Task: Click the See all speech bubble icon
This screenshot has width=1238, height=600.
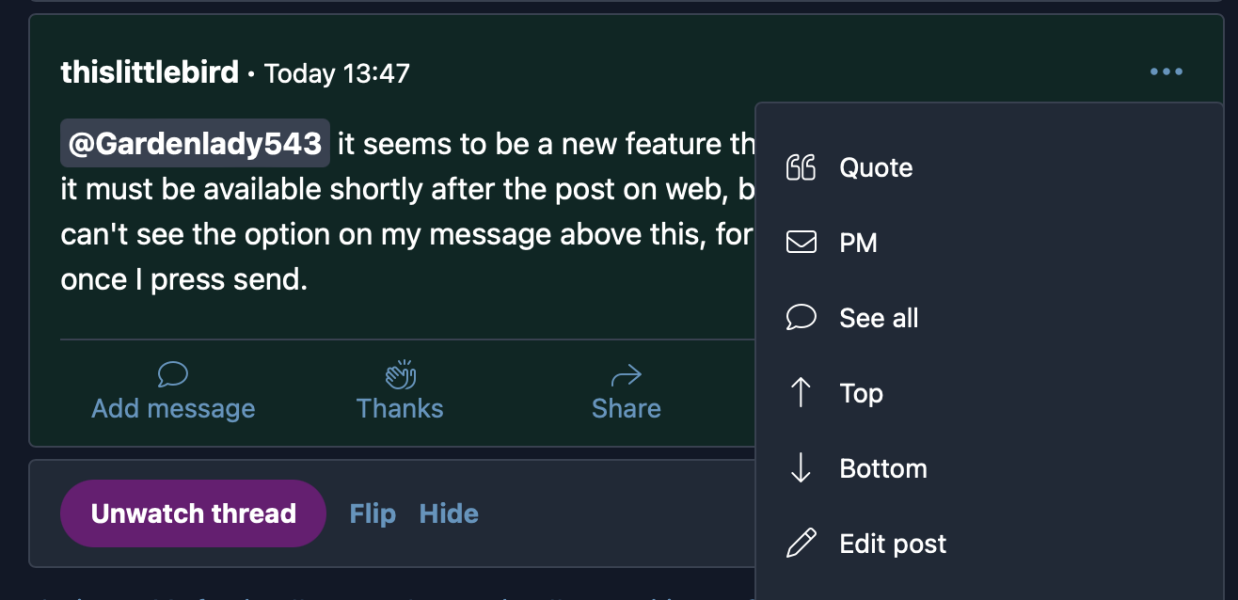Action: tap(801, 318)
